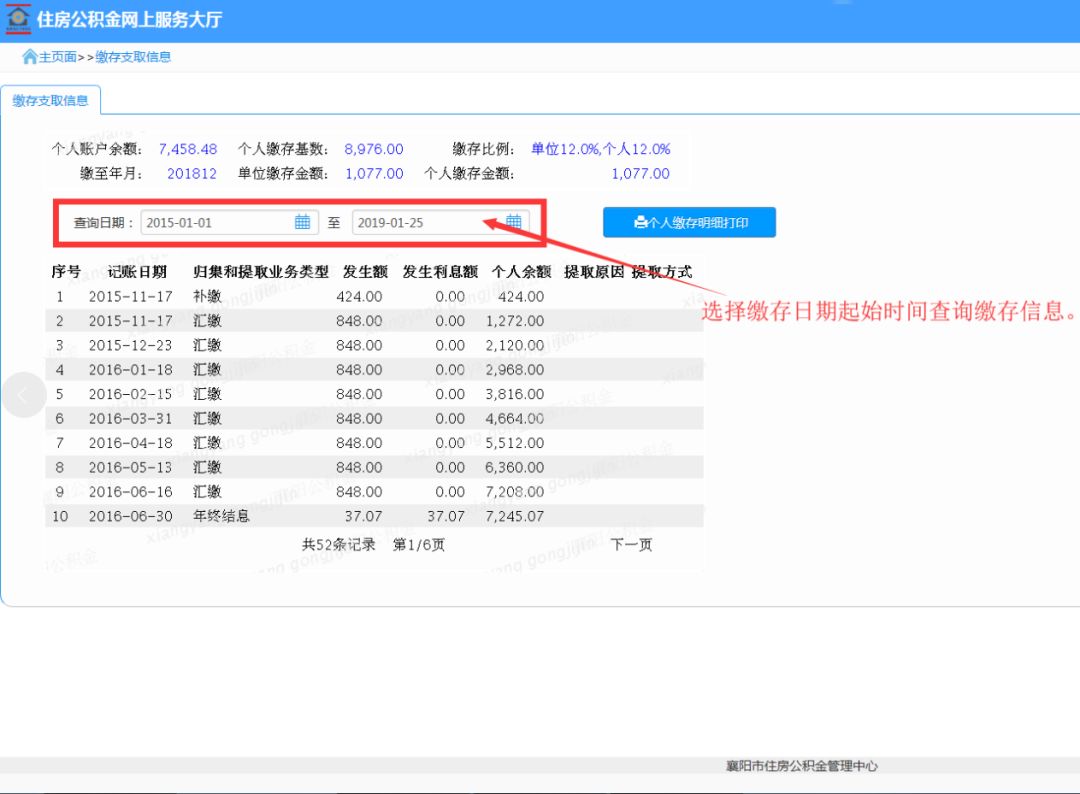Click 序号 column header
Image resolution: width=1080 pixels, height=794 pixels.
coord(66,271)
